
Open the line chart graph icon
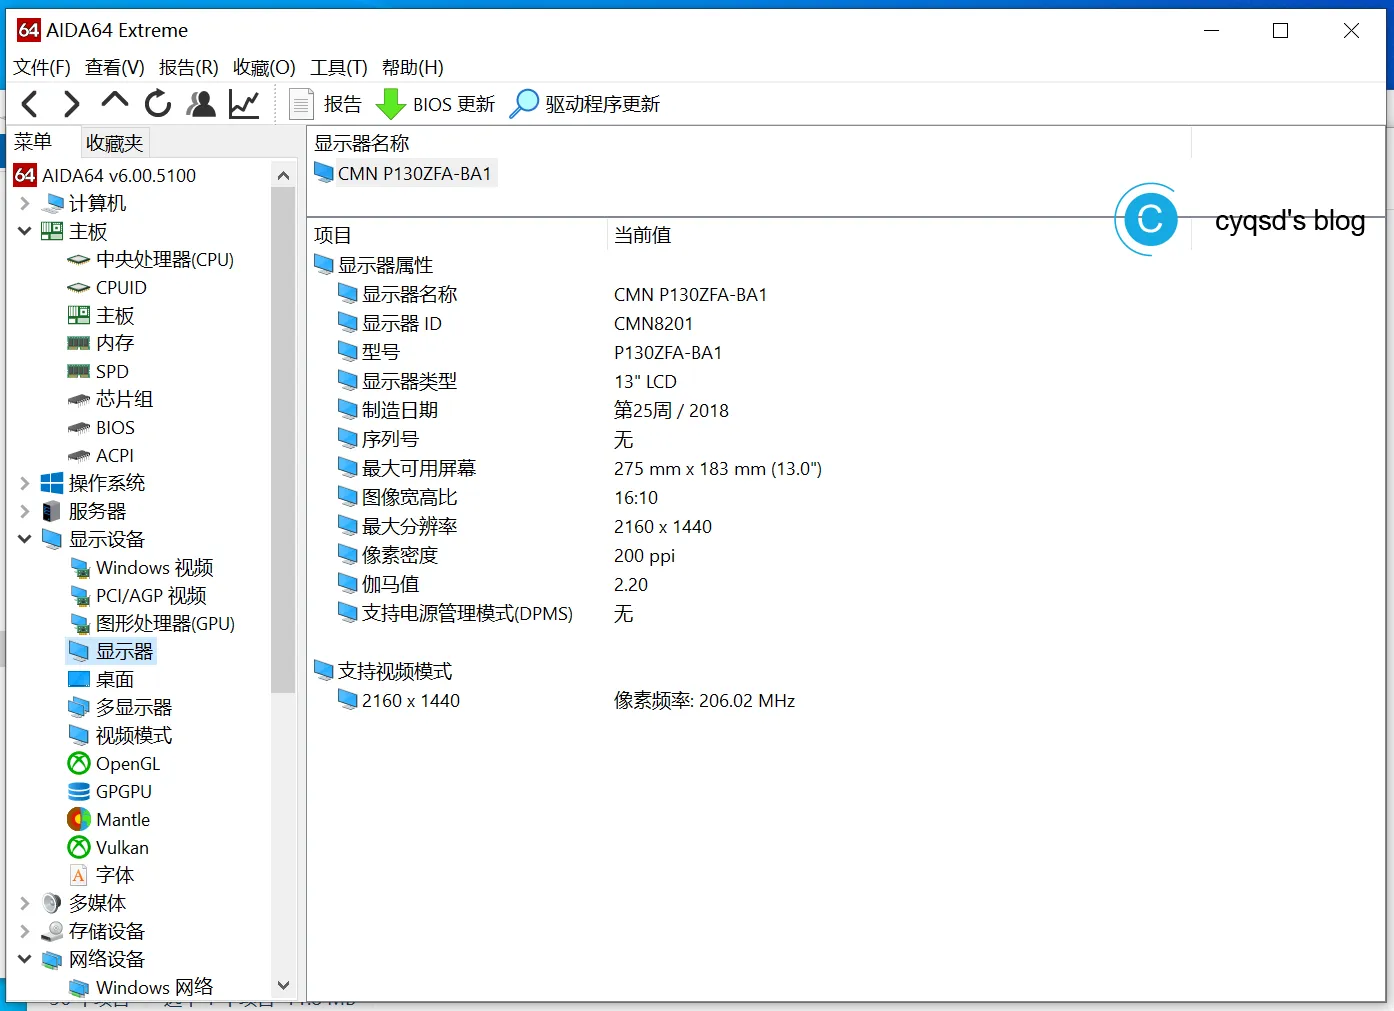point(244,104)
